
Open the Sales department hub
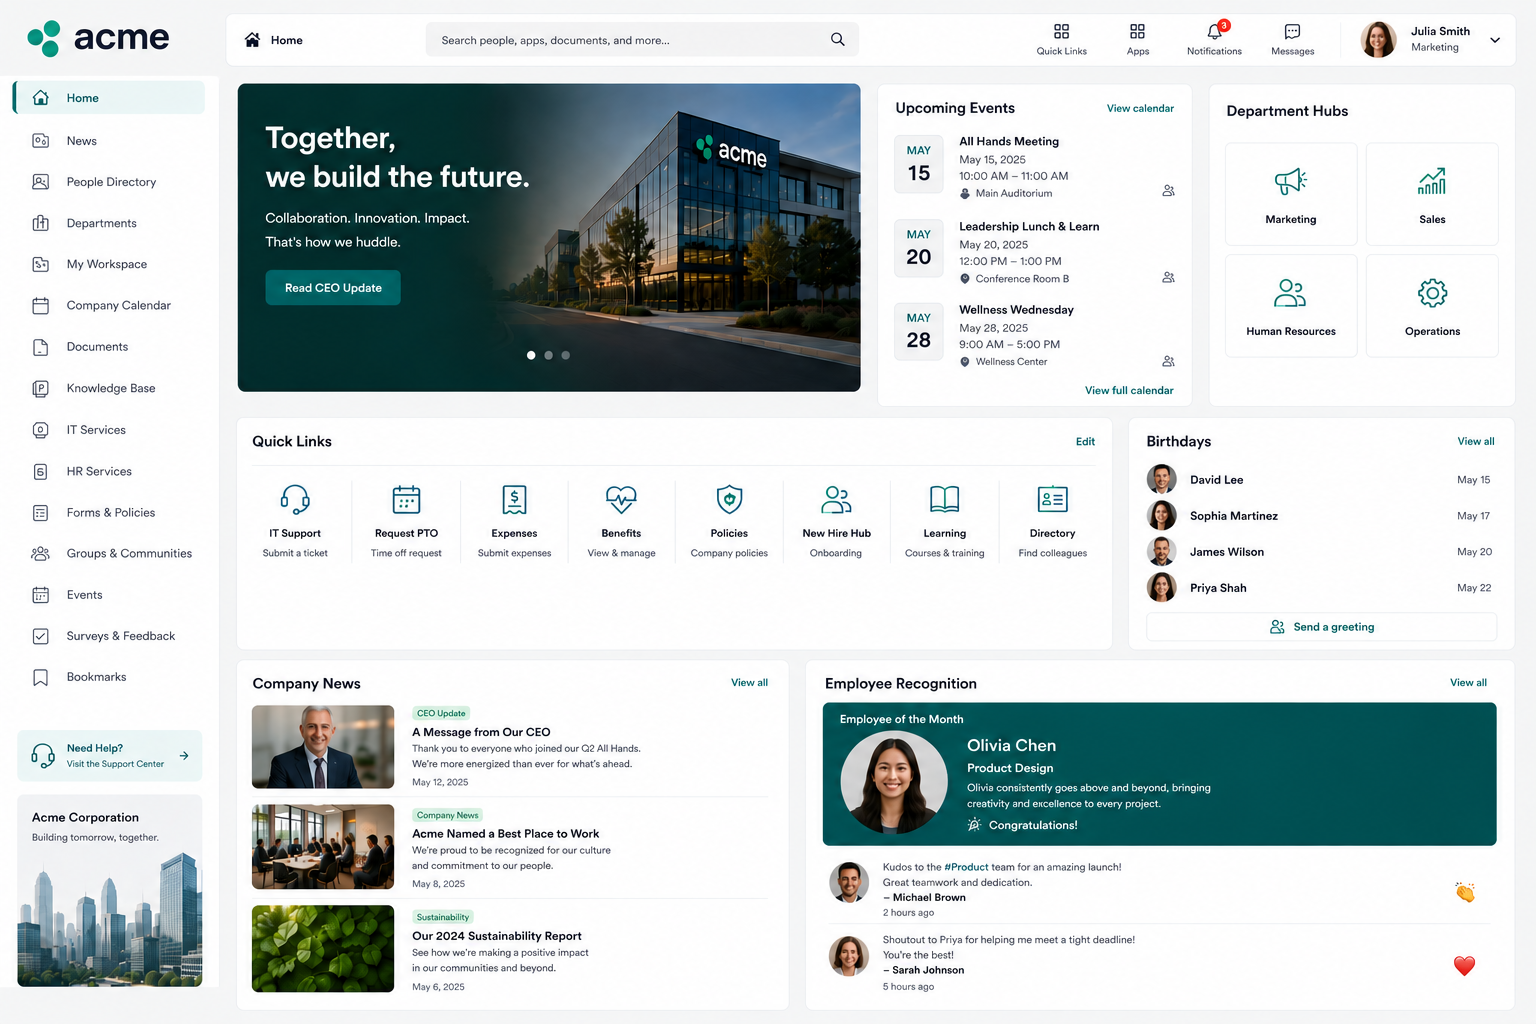(1432, 194)
